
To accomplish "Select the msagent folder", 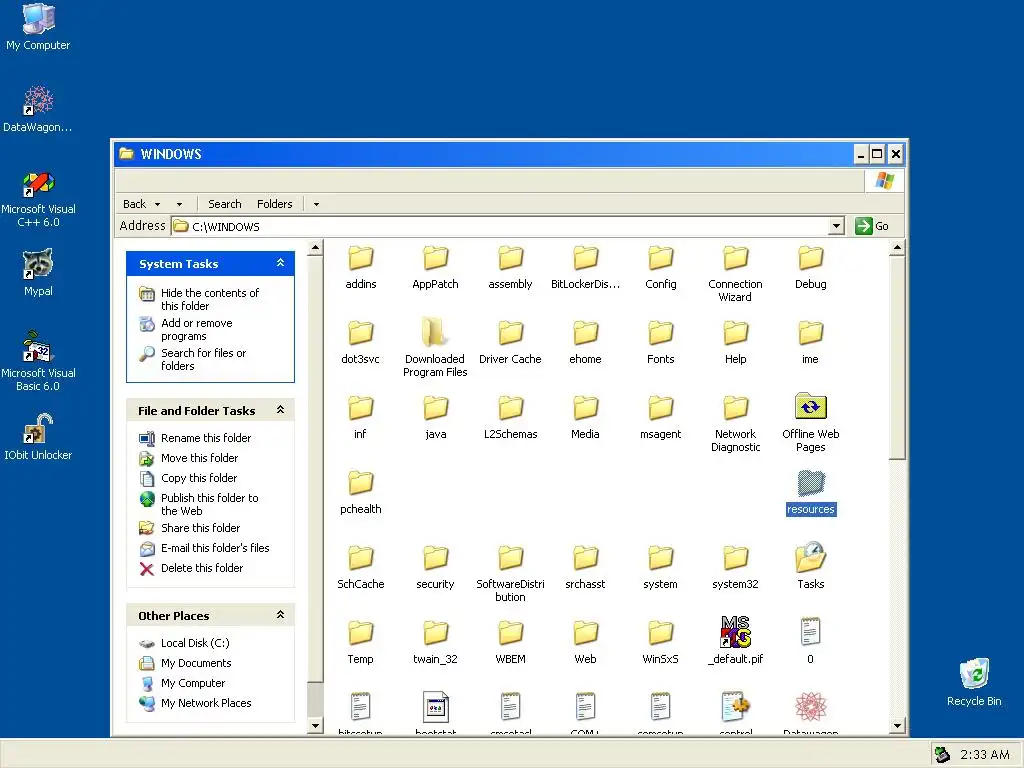I will coord(660,417).
